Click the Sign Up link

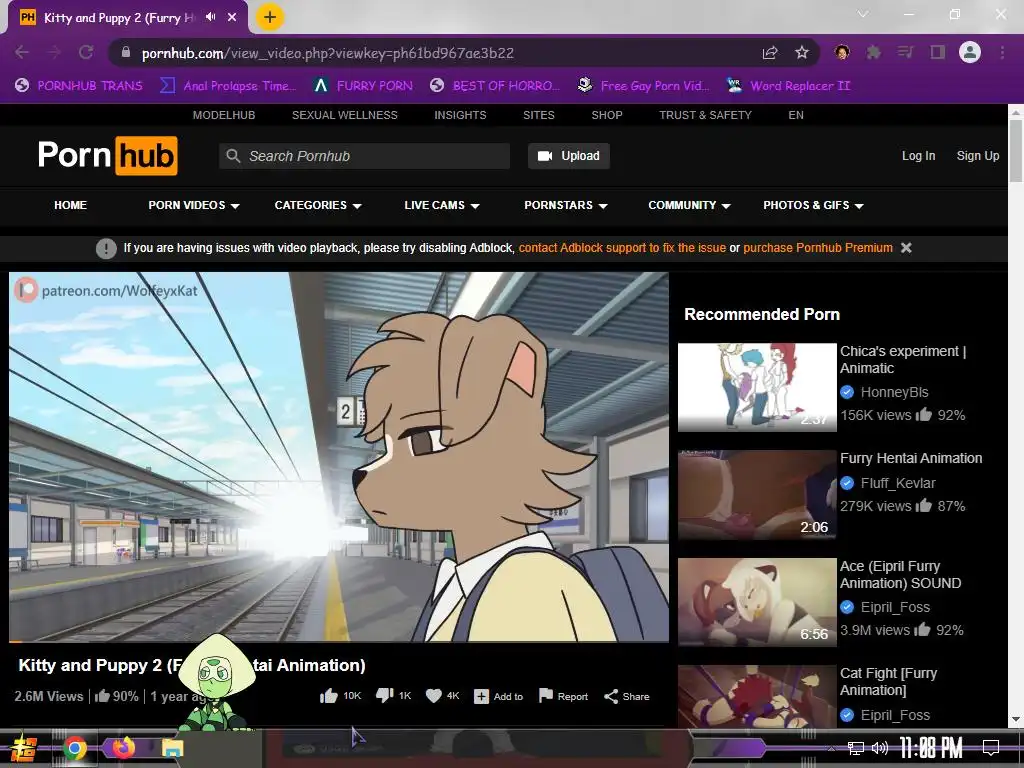978,155
